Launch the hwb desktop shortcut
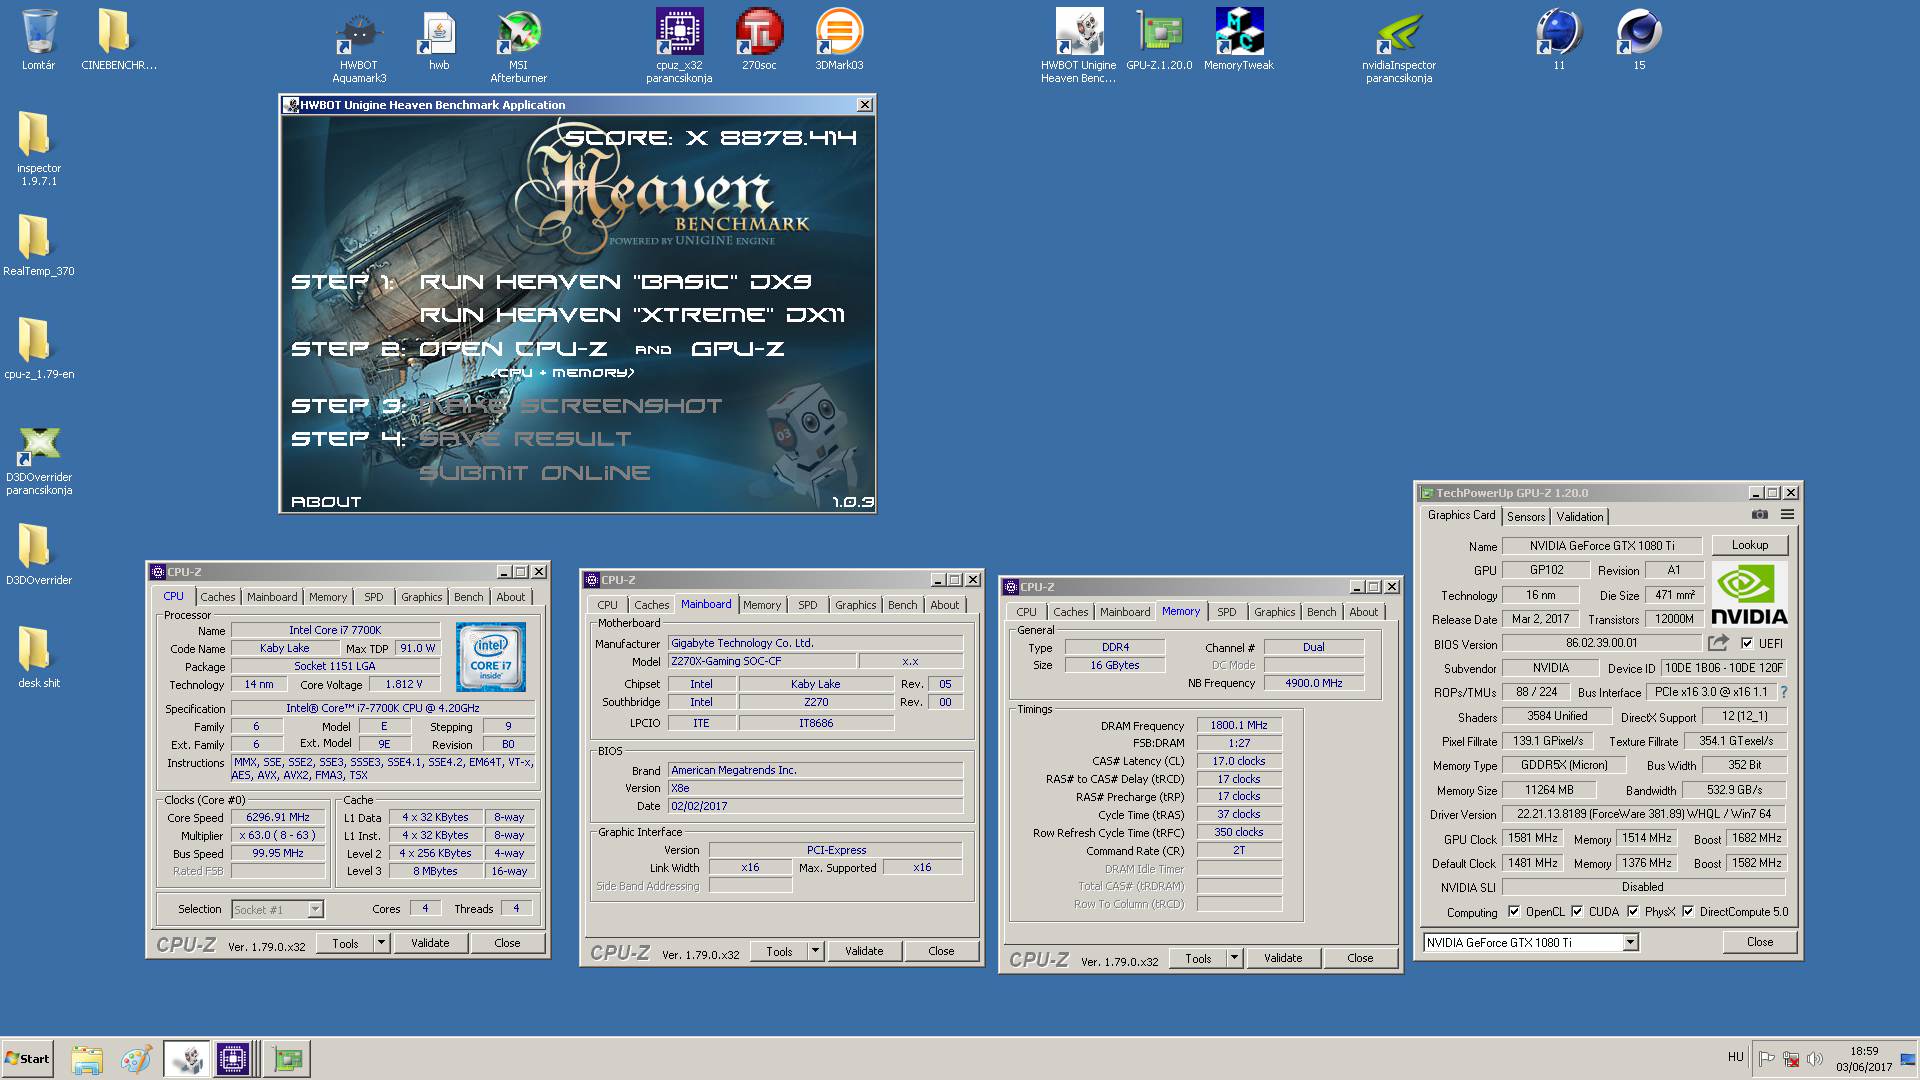Screen dimensions: 1920x1080 point(439,40)
